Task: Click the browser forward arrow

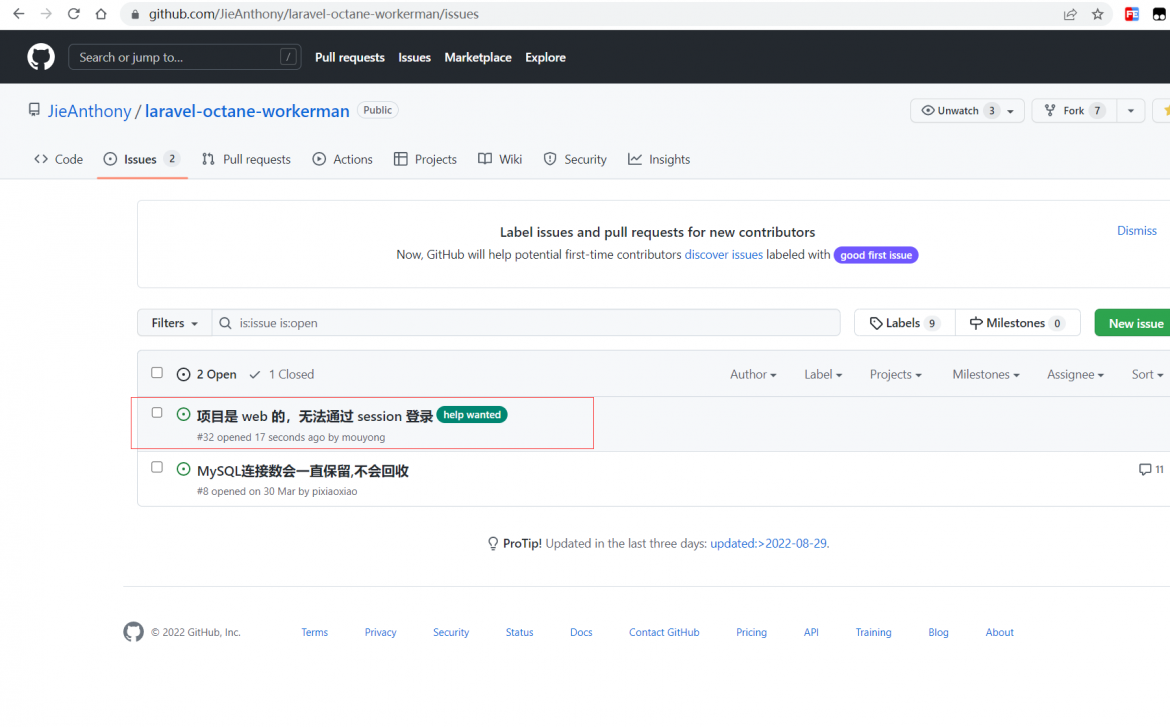Action: click(46, 13)
